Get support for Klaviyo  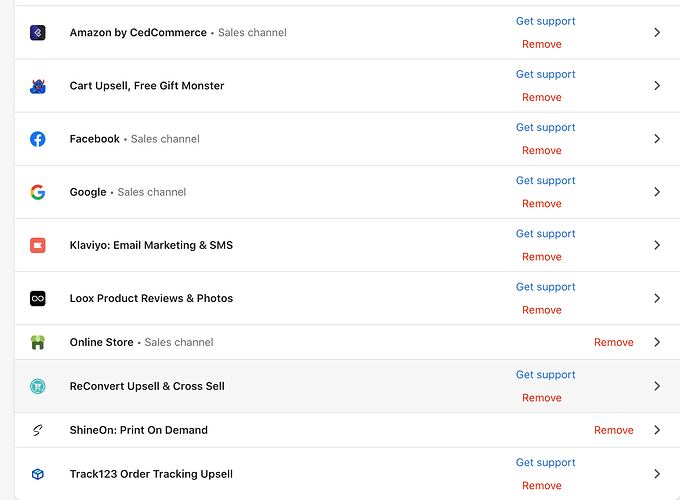(545, 234)
